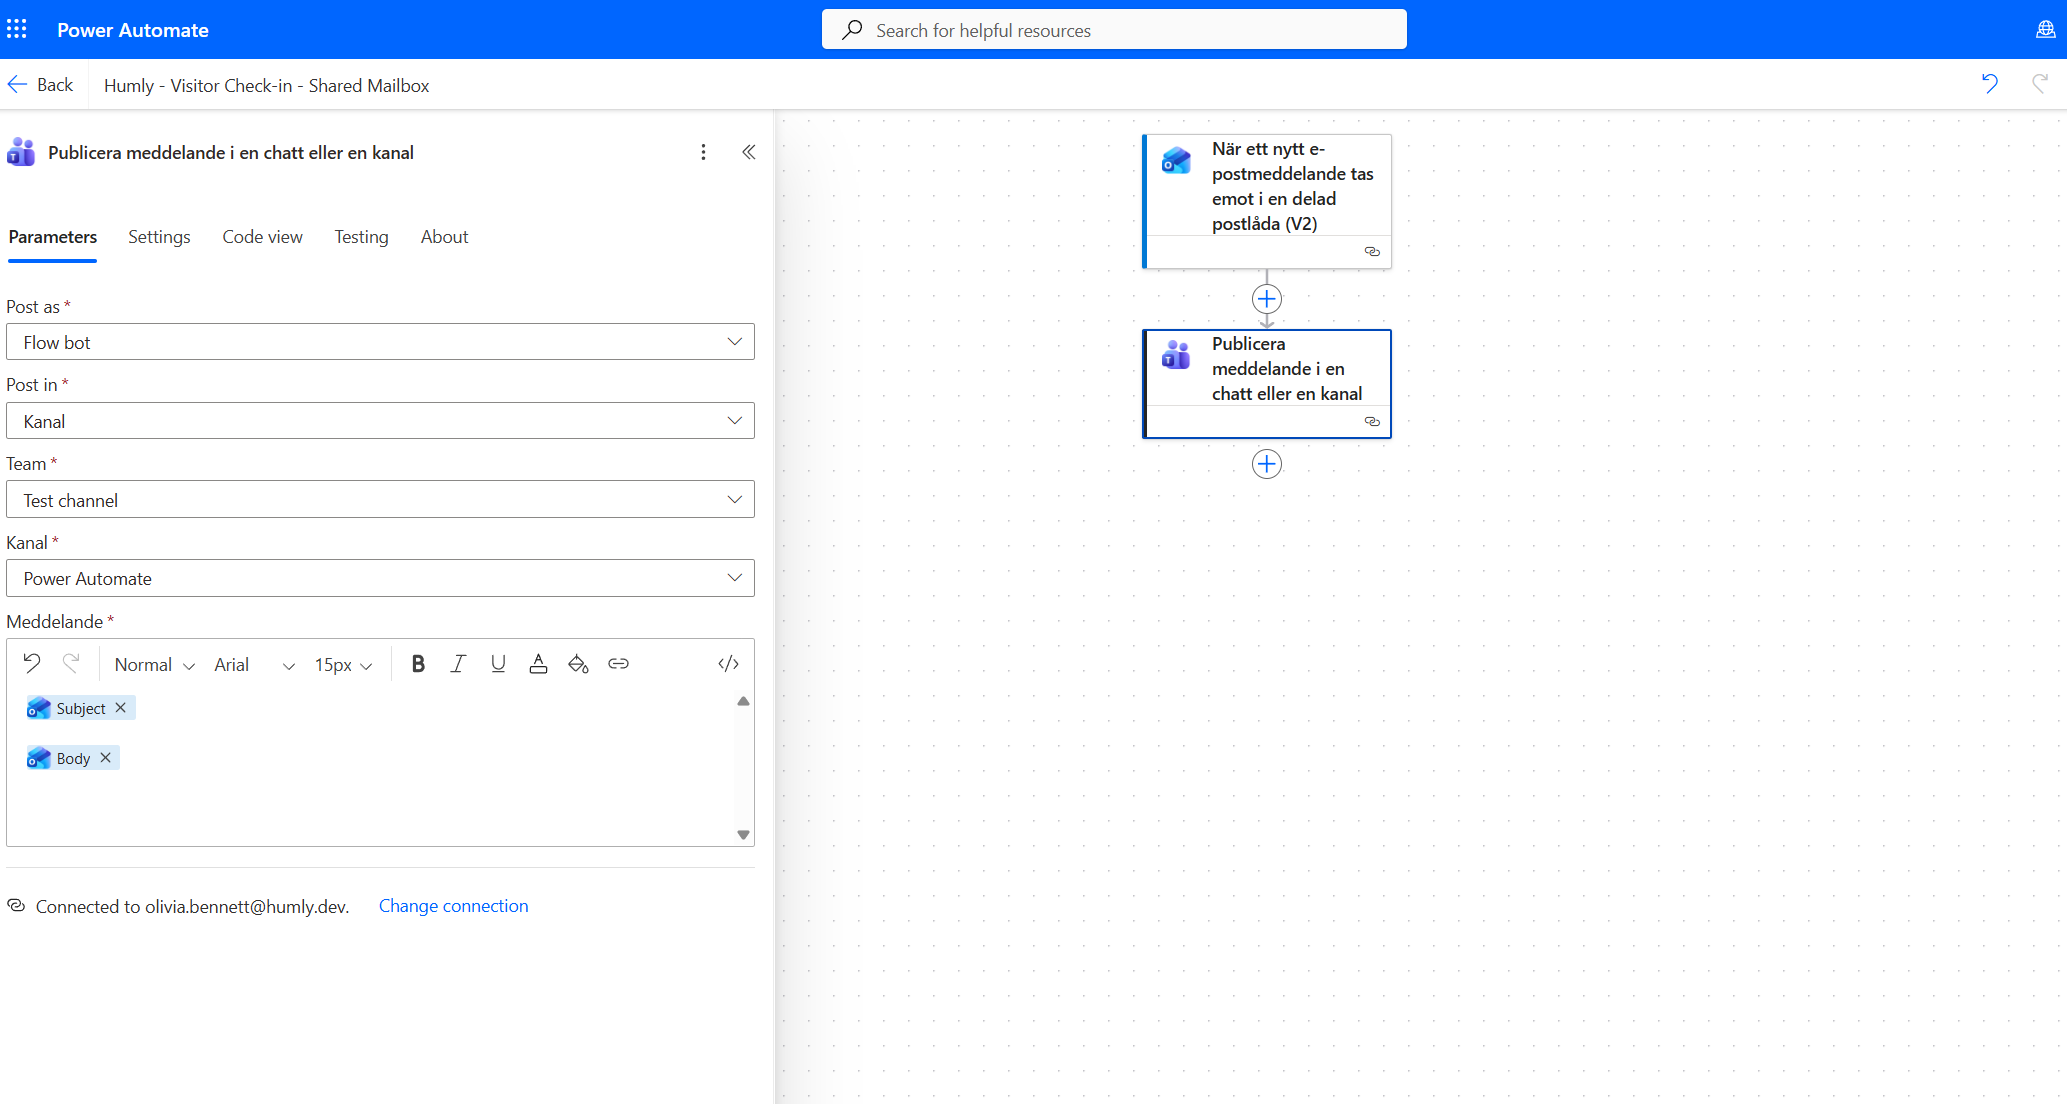Expand the Kanal Power Automate dropdown
The height and width of the screenshot is (1104, 2067).
[x=380, y=578]
